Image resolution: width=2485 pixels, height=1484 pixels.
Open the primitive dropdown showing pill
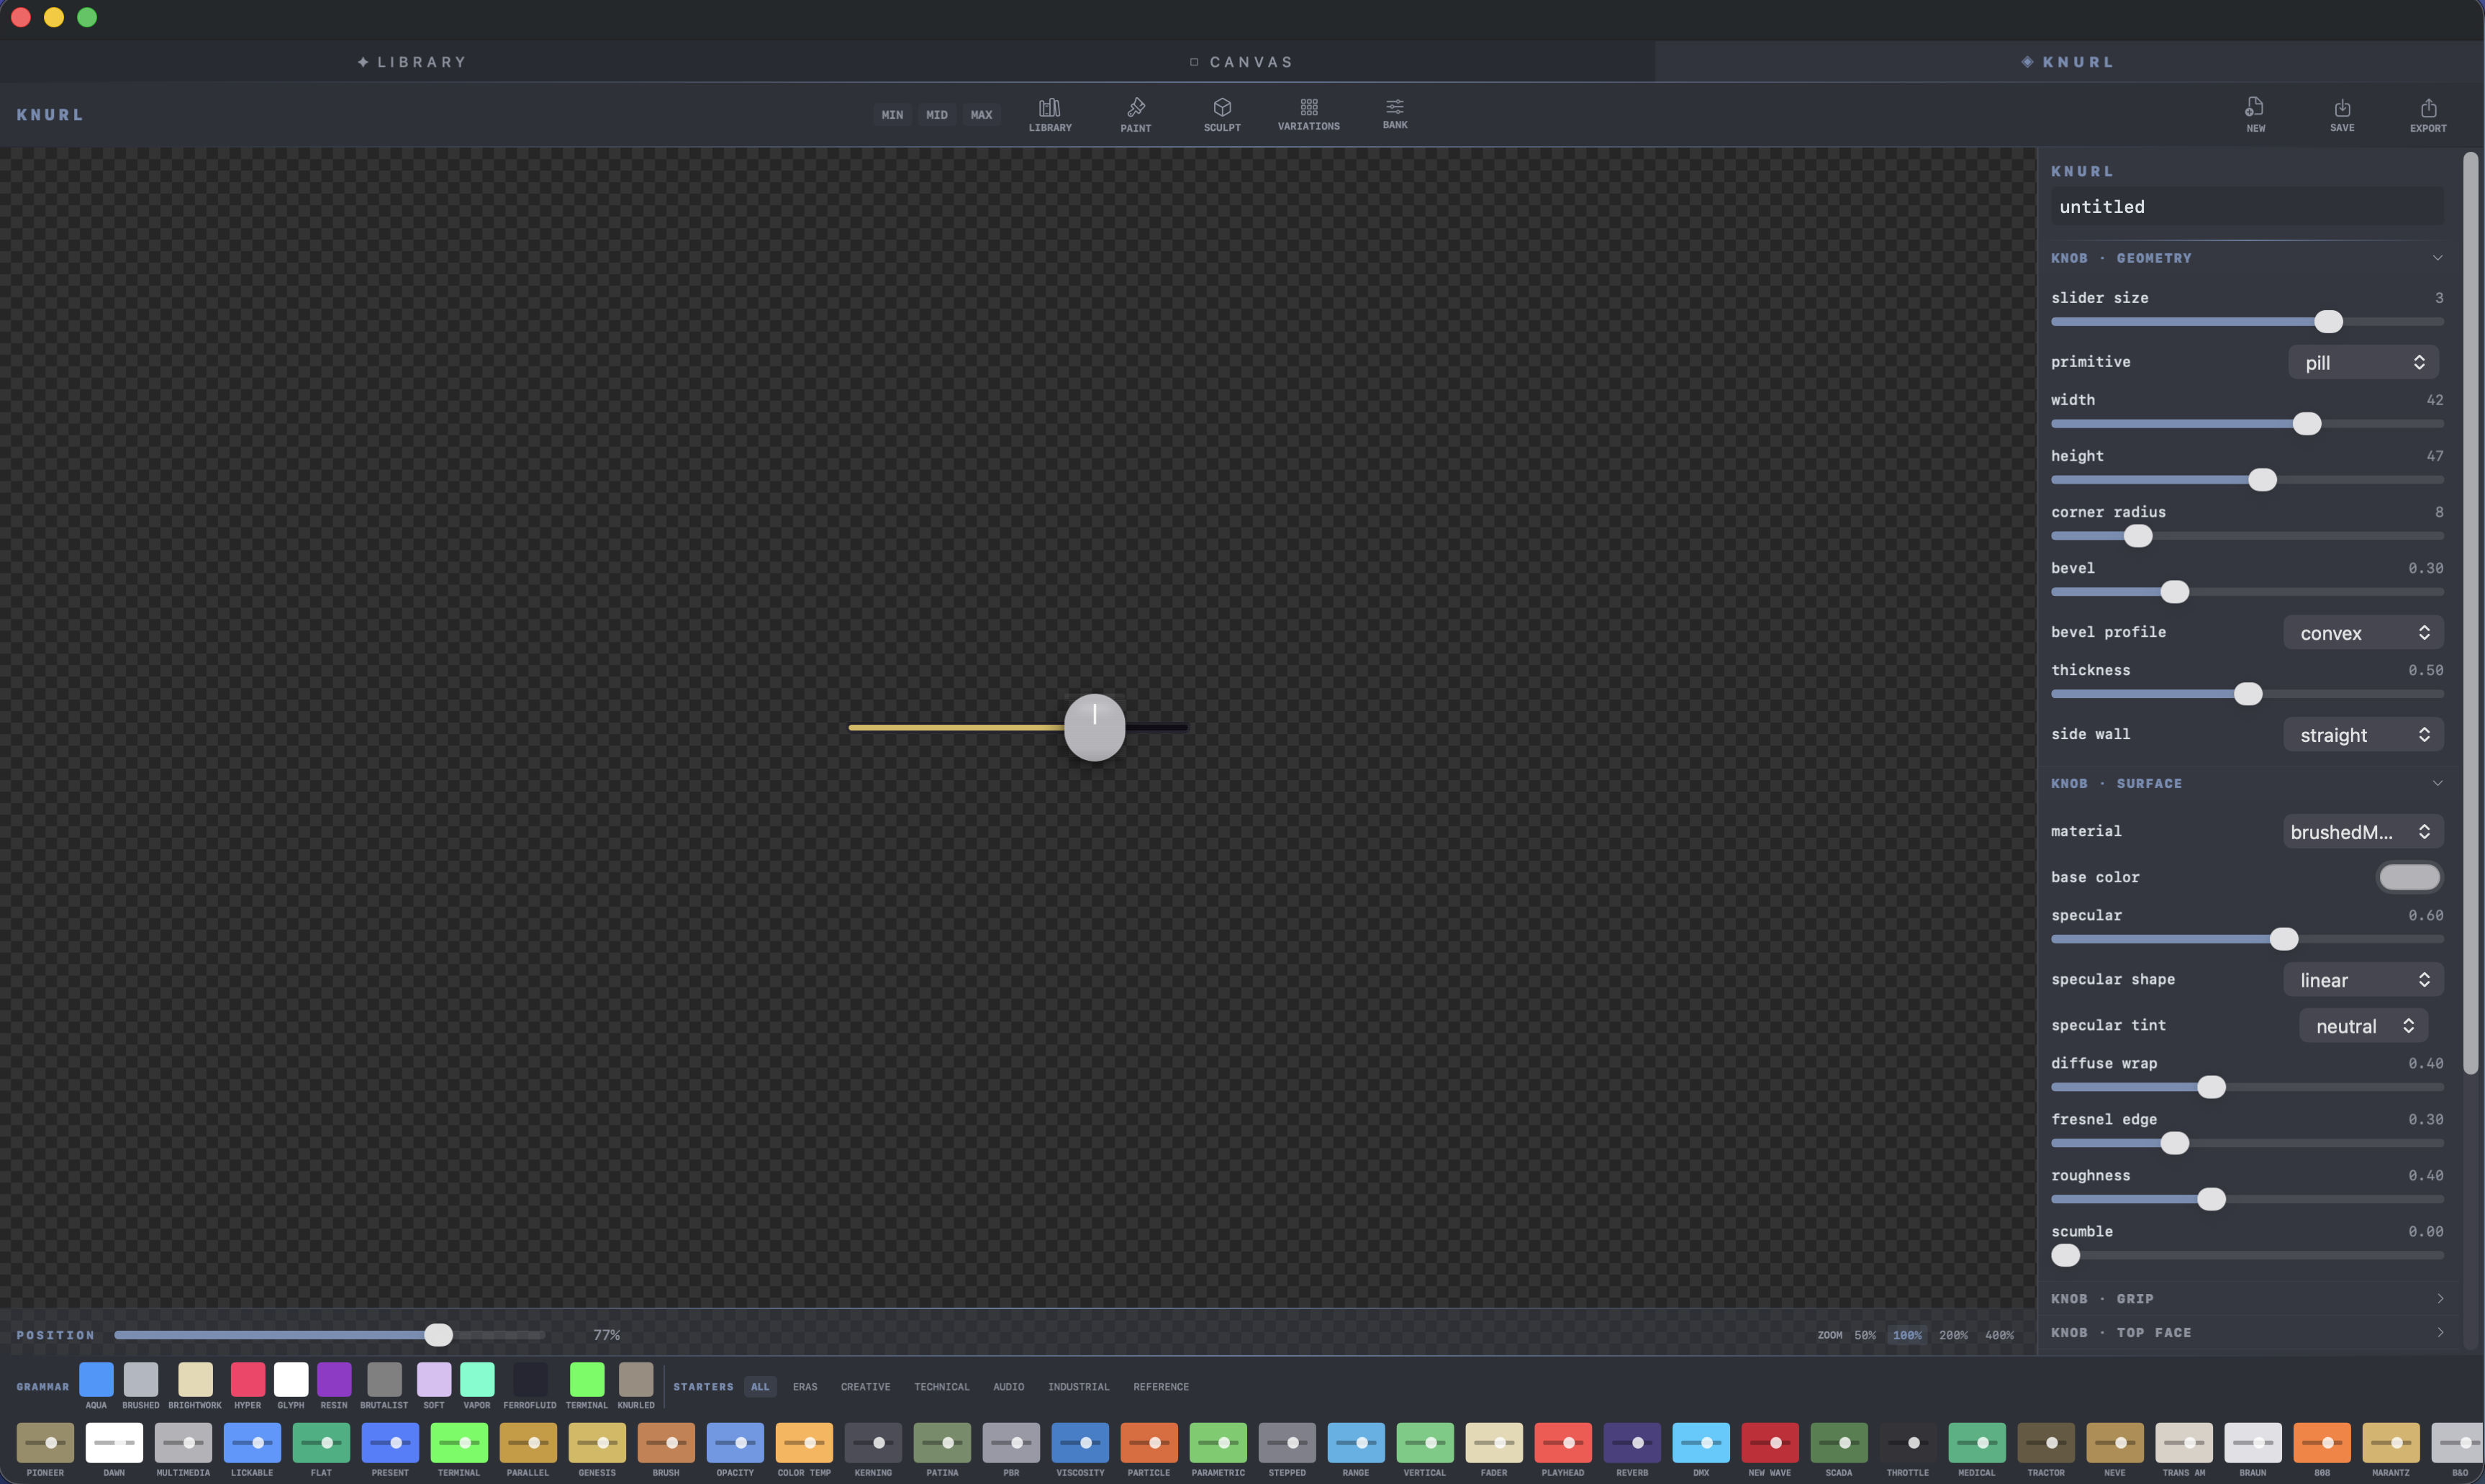tap(2363, 362)
